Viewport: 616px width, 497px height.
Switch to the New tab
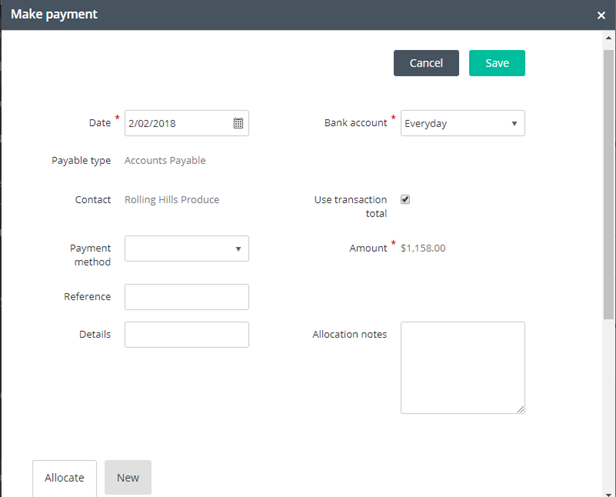(x=128, y=478)
